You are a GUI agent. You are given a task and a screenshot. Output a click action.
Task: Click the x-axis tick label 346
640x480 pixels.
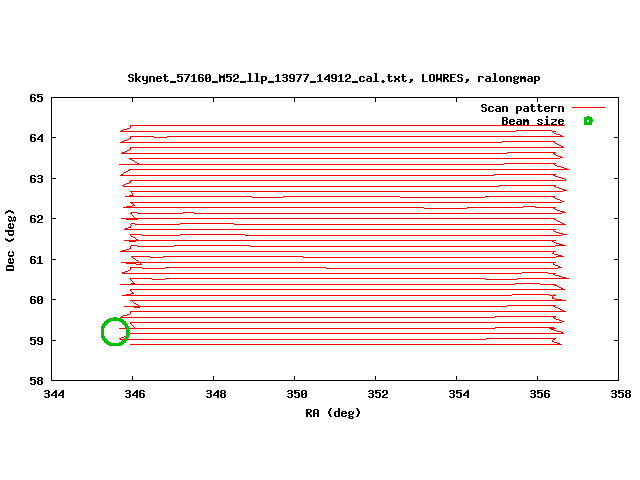tap(135, 394)
